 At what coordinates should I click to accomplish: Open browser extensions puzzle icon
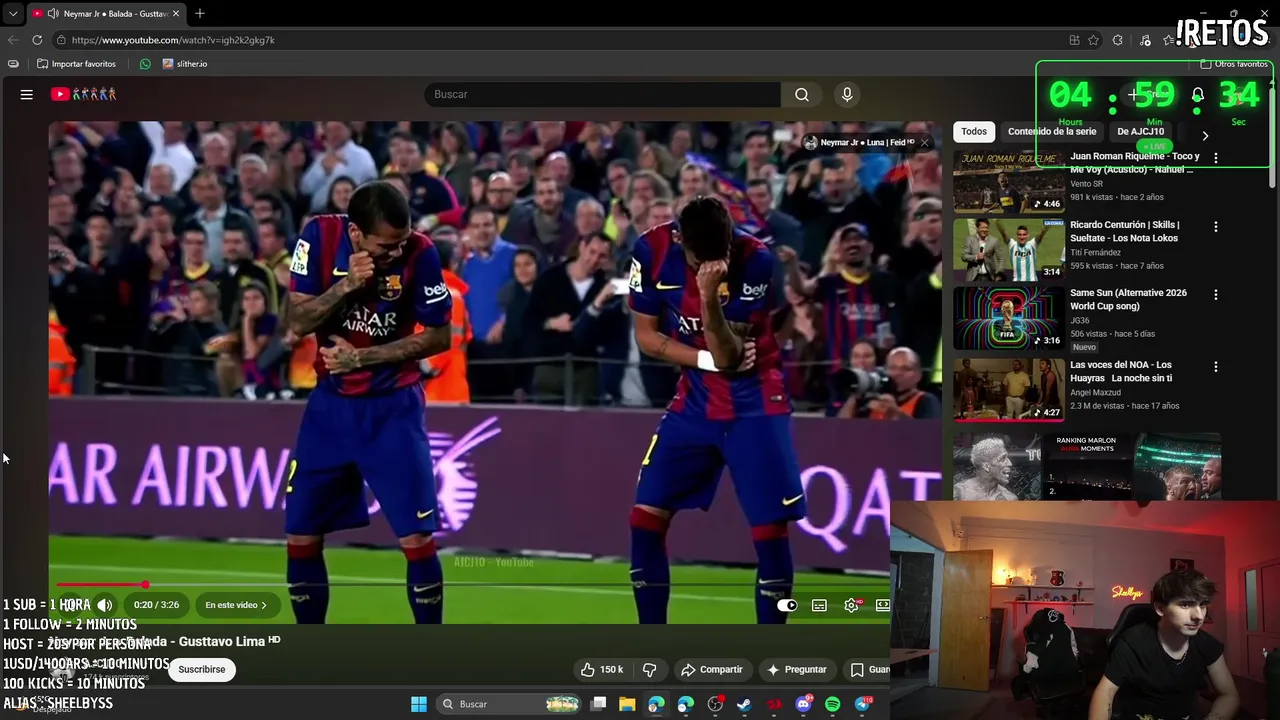pyautogui.click(x=1117, y=40)
